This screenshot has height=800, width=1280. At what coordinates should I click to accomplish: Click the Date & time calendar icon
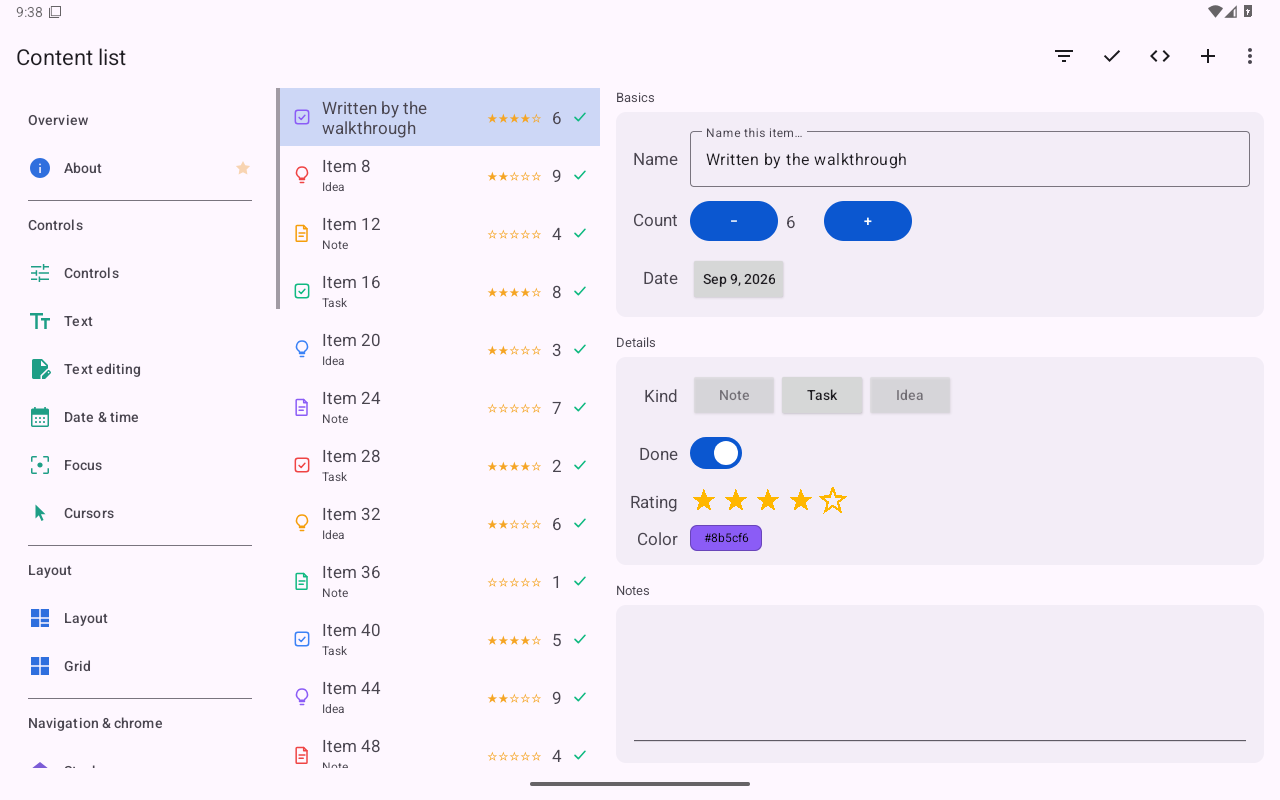[40, 417]
